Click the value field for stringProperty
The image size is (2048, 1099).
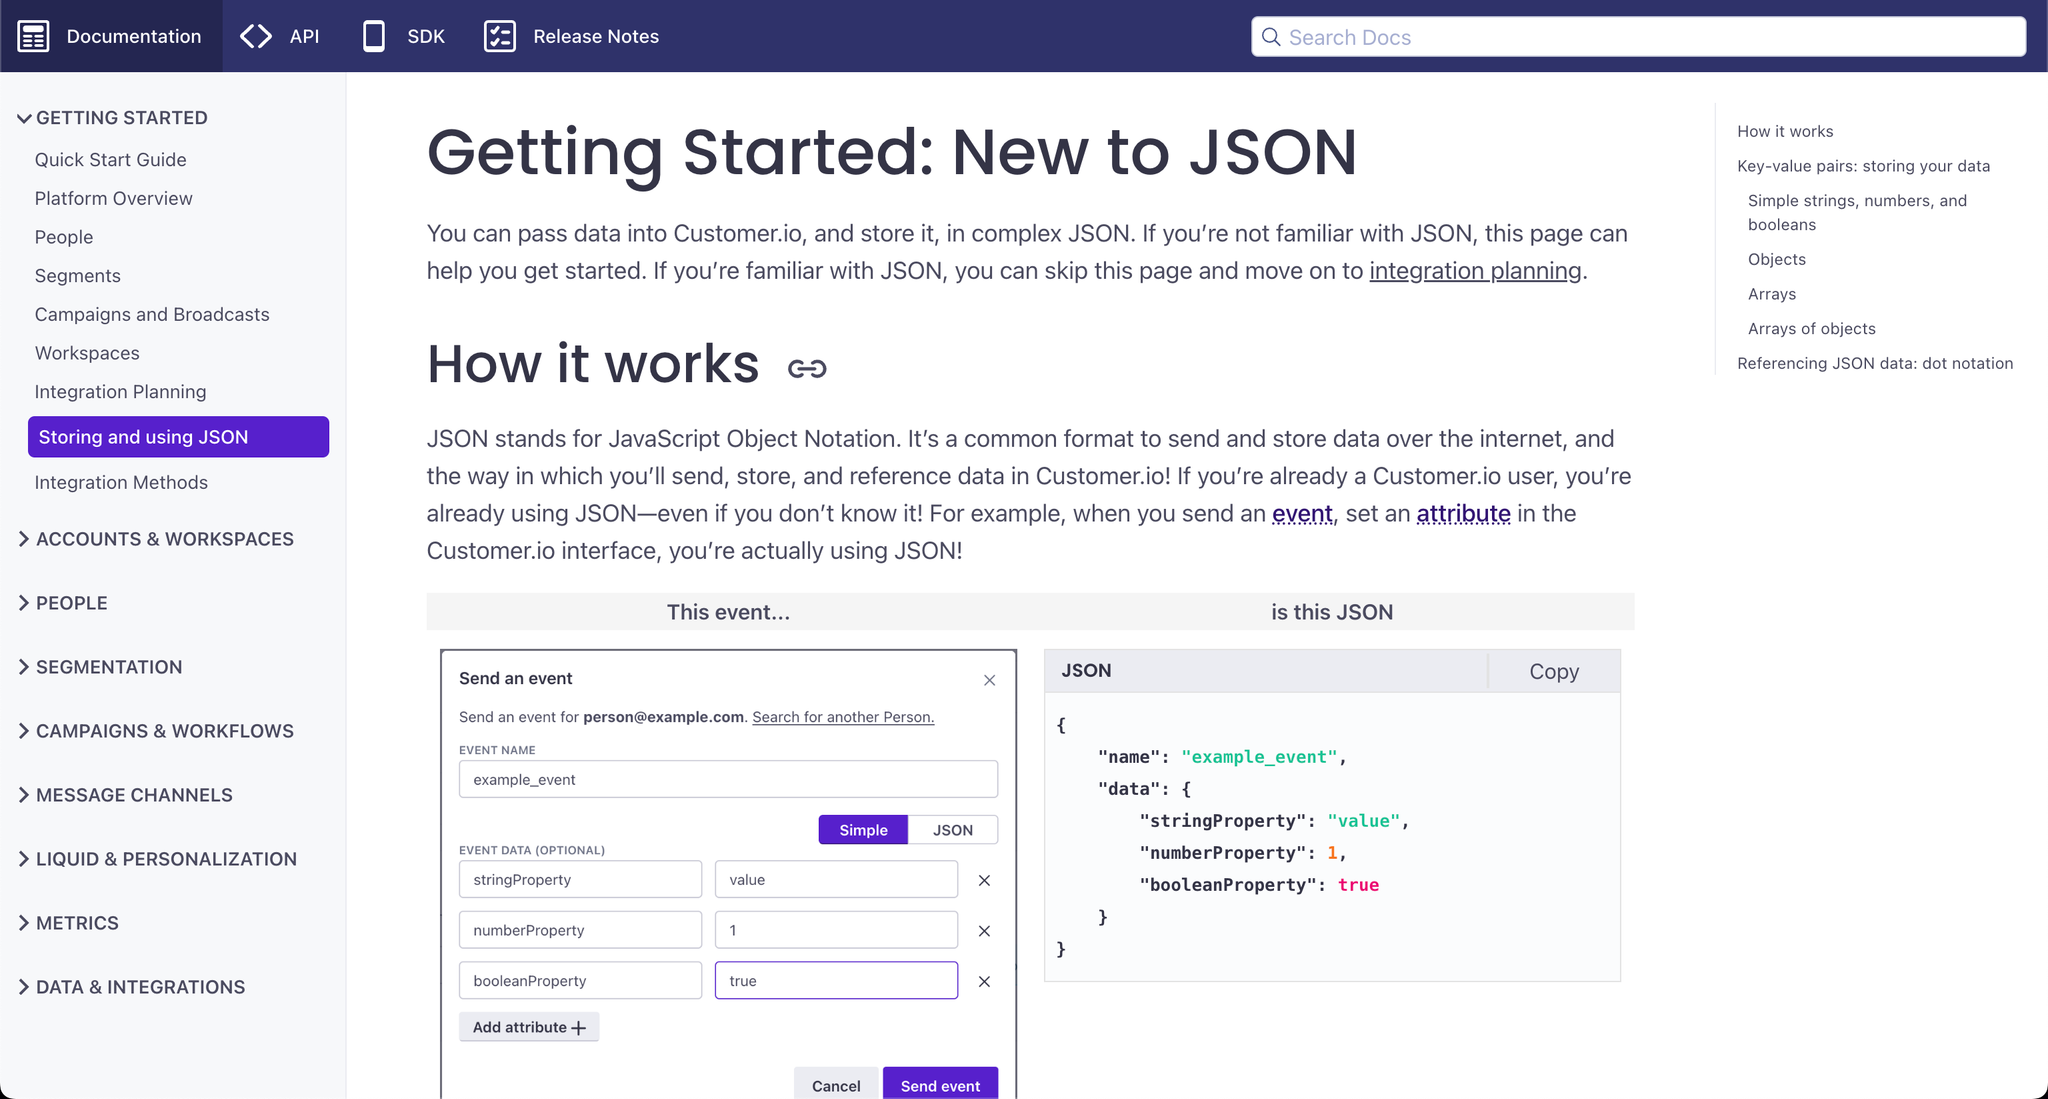[836, 880]
